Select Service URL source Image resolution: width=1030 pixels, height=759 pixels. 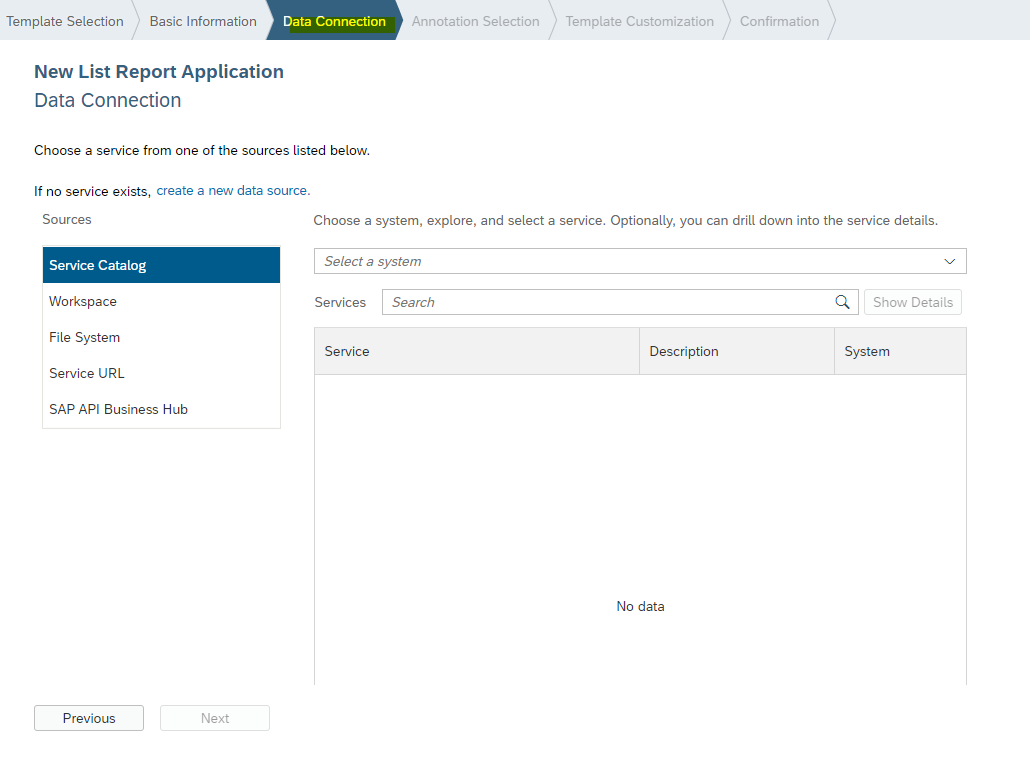tap(161, 373)
